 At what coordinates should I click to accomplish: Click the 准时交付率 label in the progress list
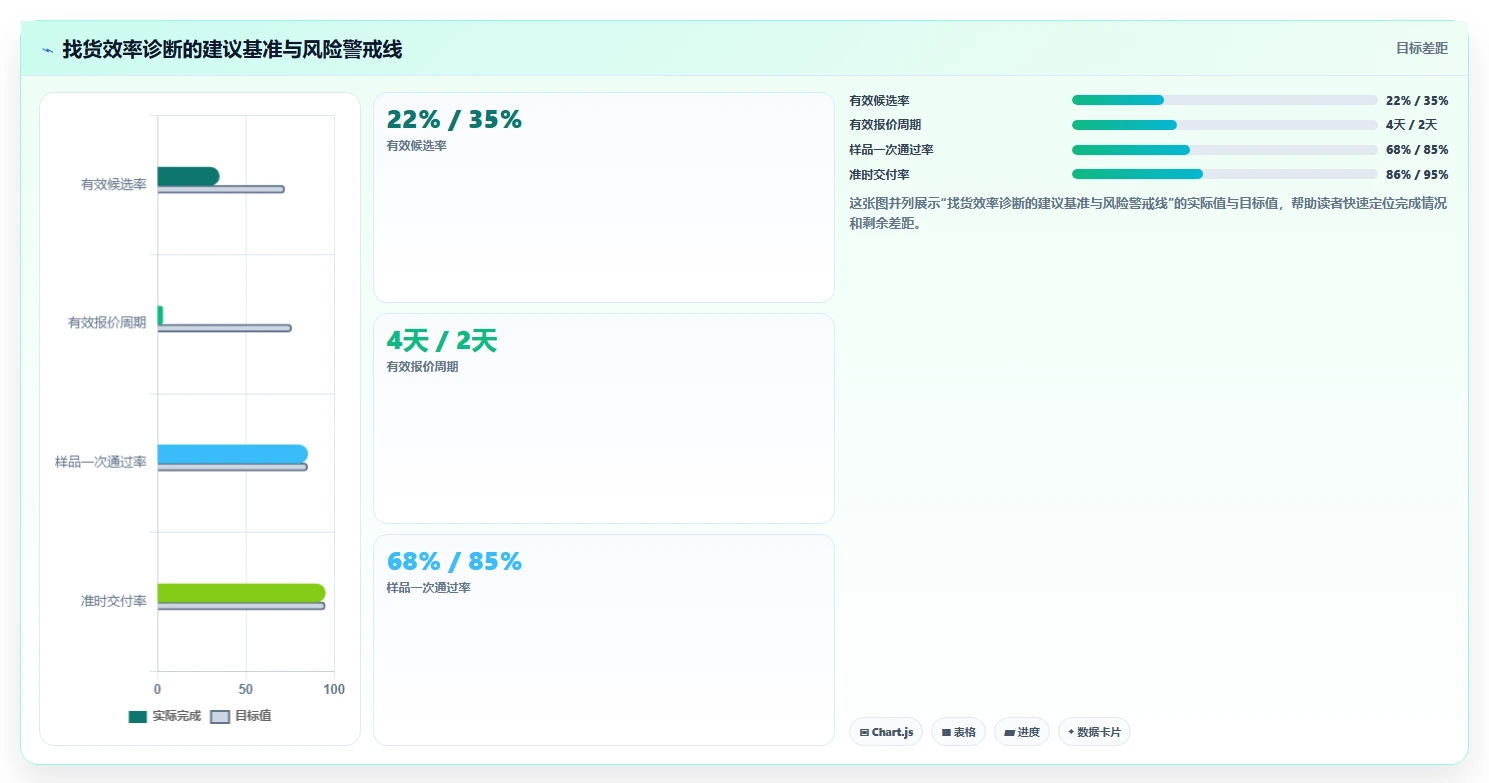click(879, 175)
